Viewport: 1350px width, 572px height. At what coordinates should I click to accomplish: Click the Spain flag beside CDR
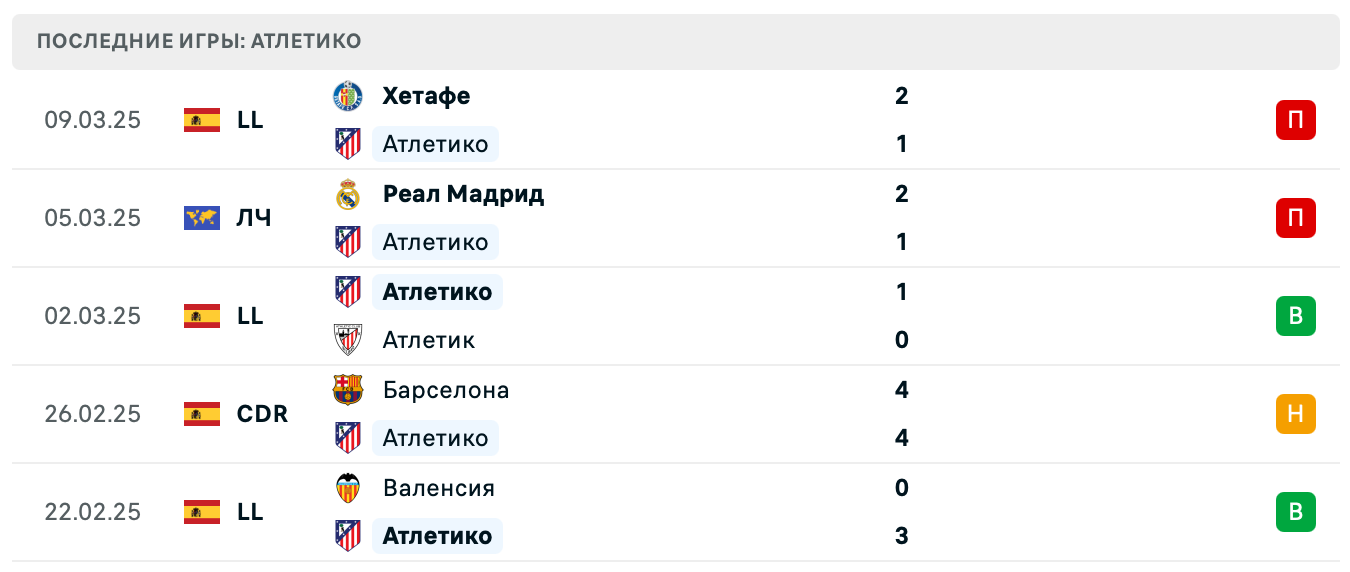[x=202, y=414]
